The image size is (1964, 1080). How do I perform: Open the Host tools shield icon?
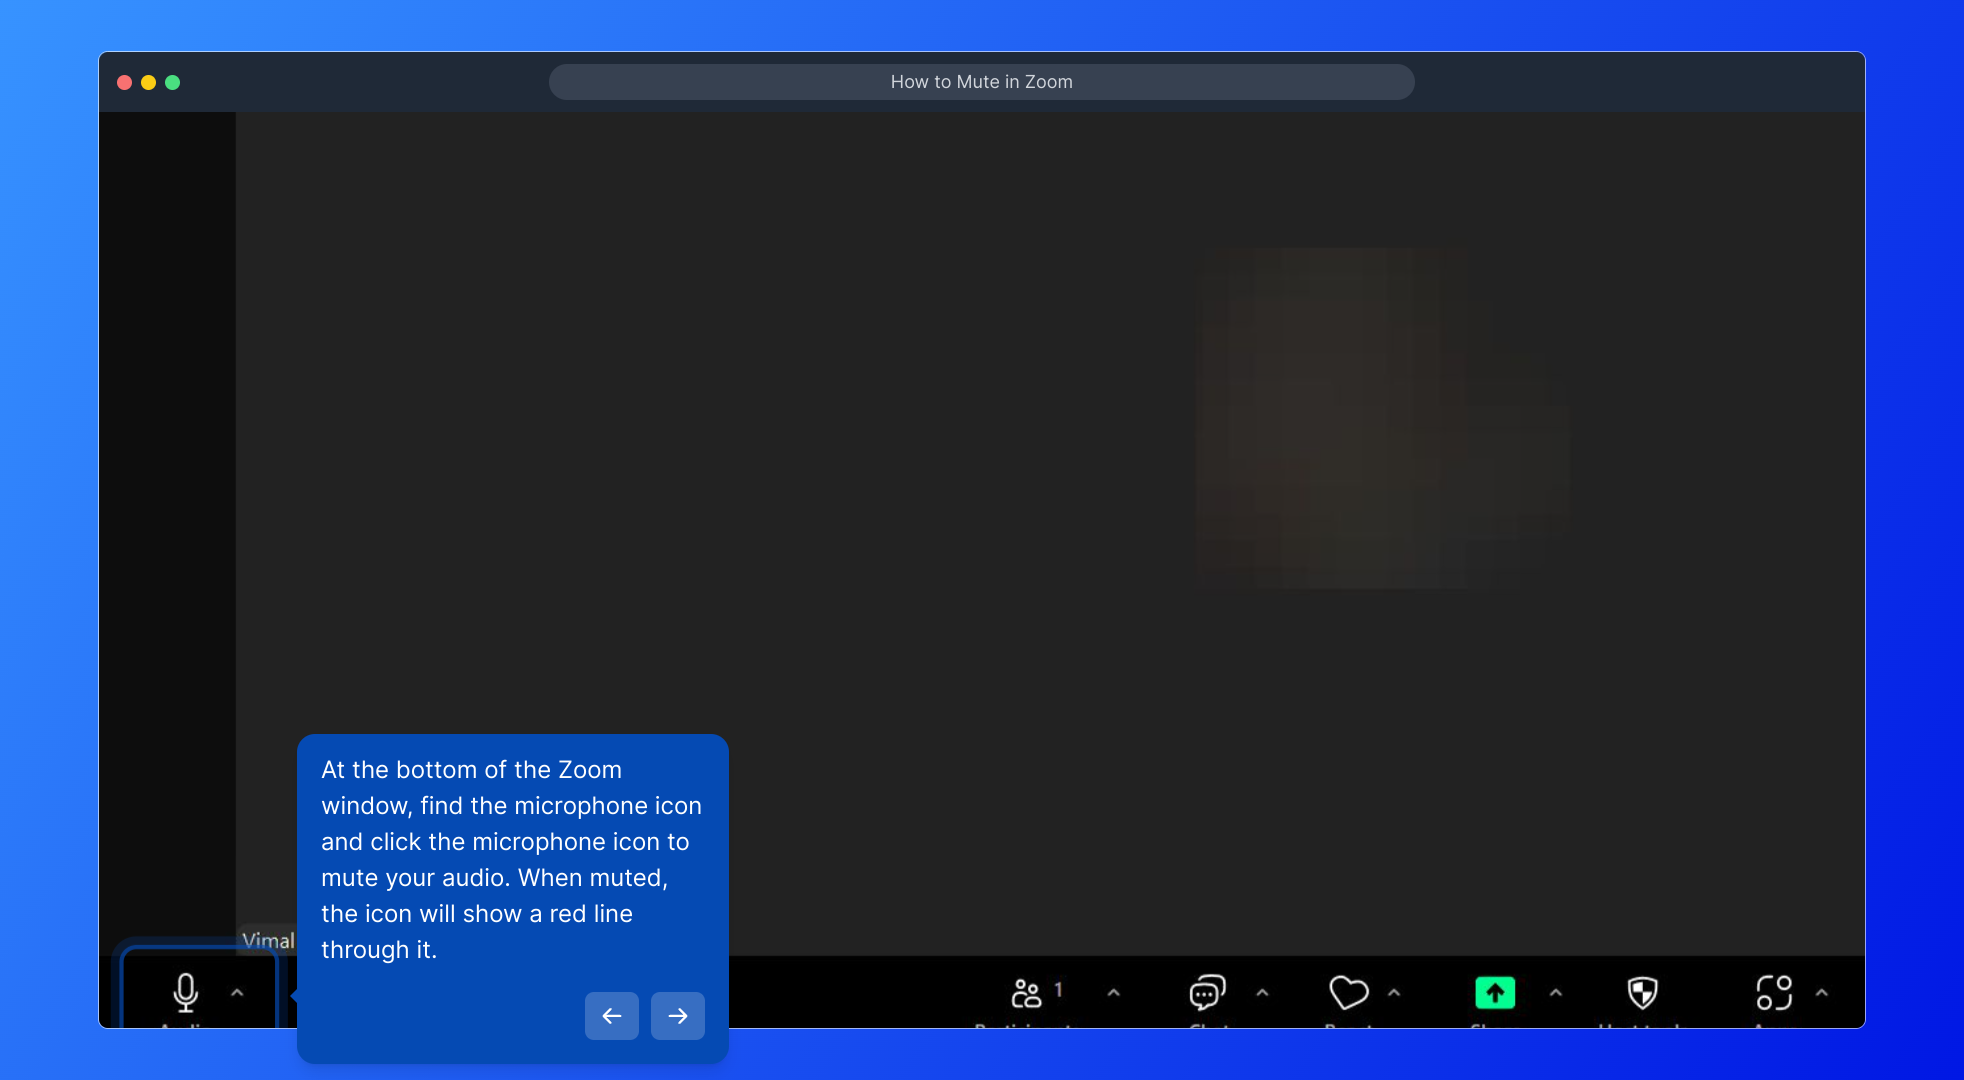click(1642, 993)
